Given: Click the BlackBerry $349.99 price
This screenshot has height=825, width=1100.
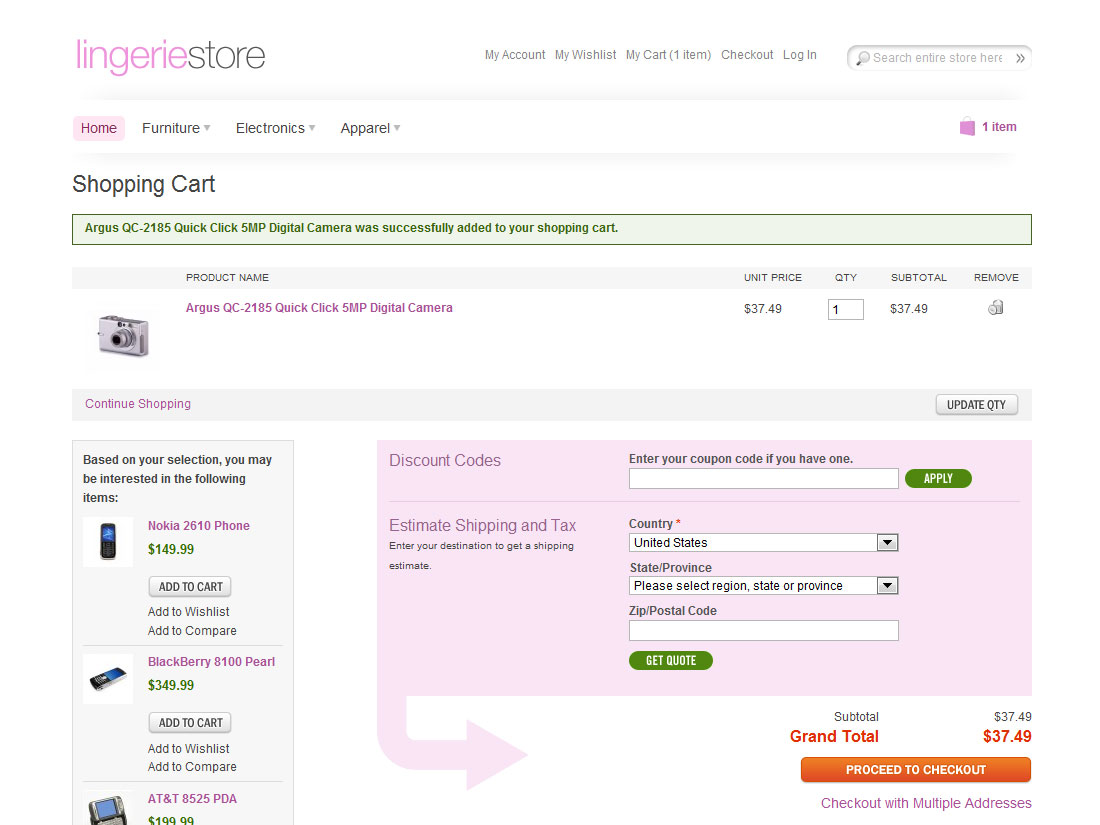Looking at the screenshot, I should click(x=170, y=685).
